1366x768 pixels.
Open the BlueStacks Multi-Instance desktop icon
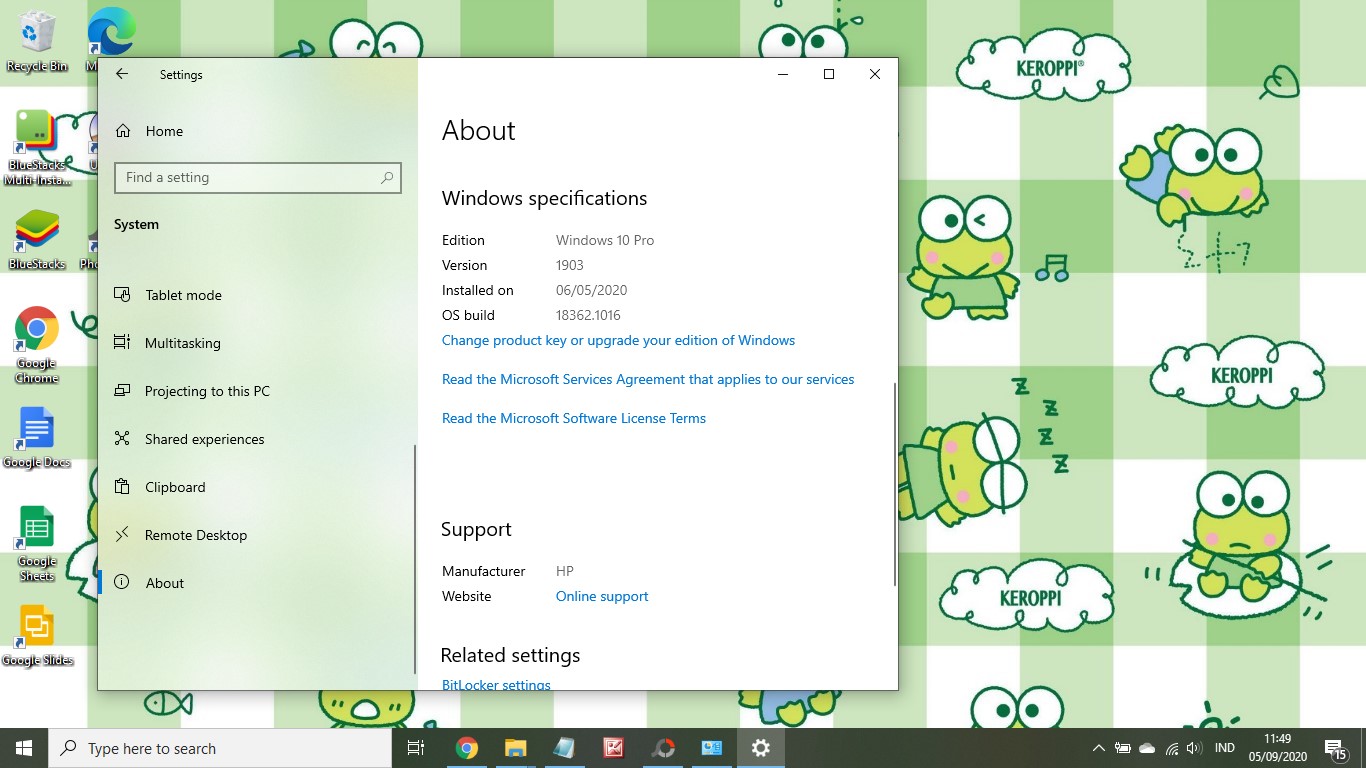pos(37,148)
